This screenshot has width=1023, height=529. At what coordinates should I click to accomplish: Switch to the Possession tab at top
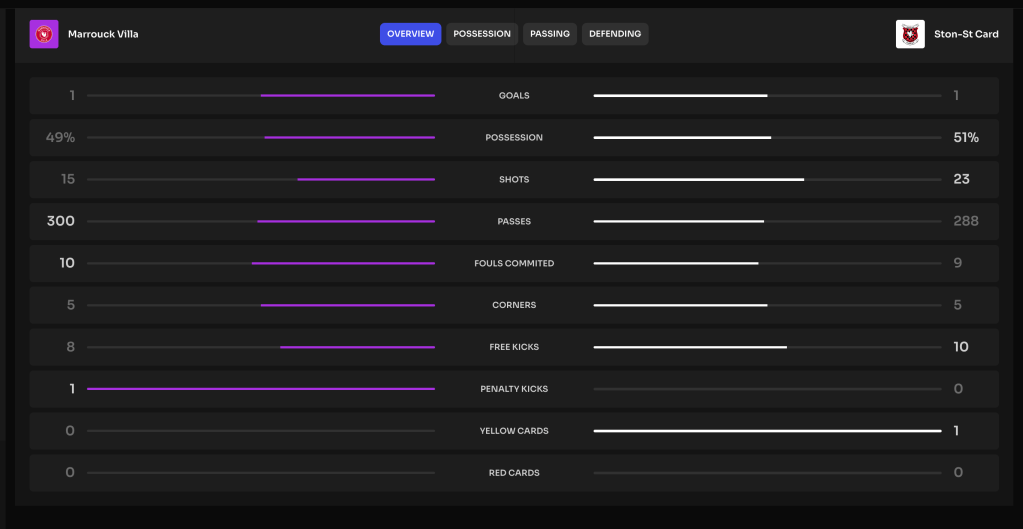(482, 34)
